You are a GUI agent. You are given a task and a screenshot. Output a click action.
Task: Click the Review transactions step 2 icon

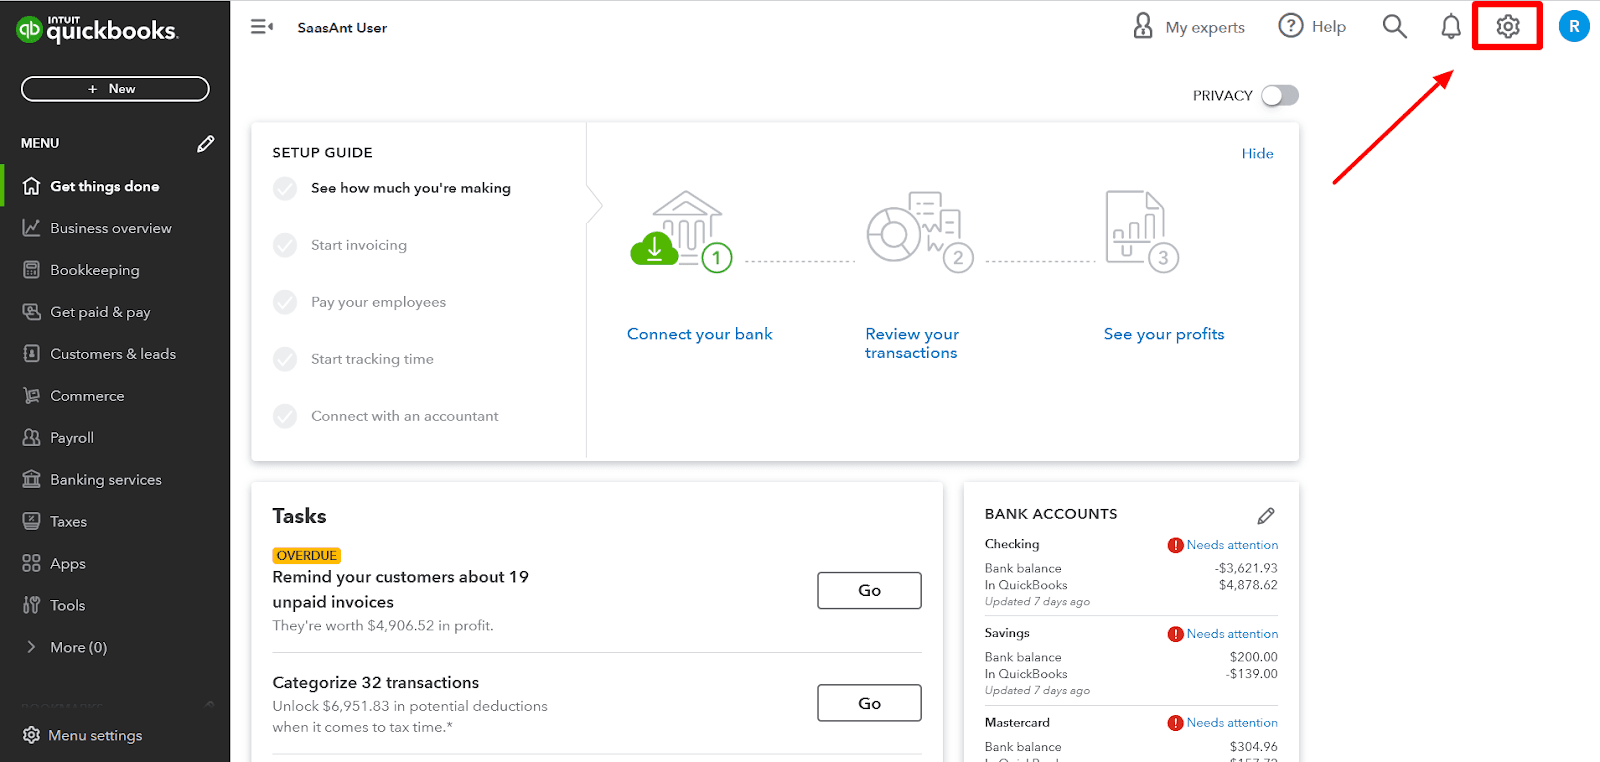[x=920, y=231]
